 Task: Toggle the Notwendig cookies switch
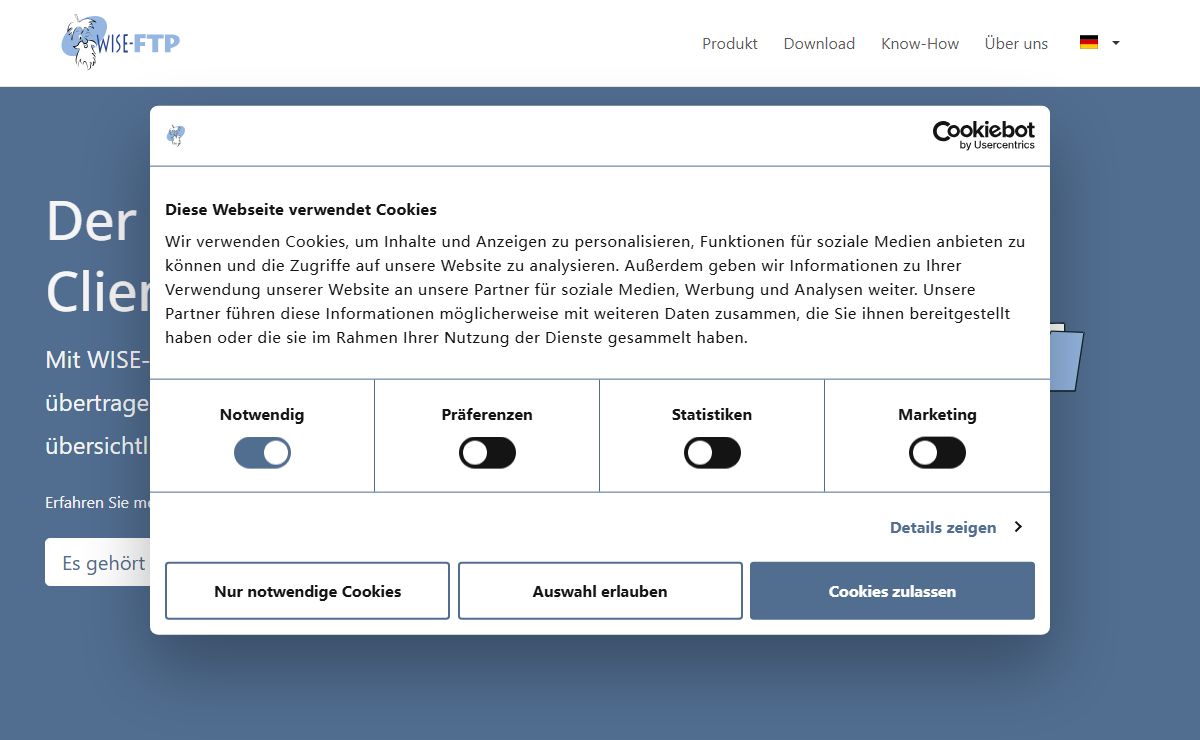click(x=262, y=453)
